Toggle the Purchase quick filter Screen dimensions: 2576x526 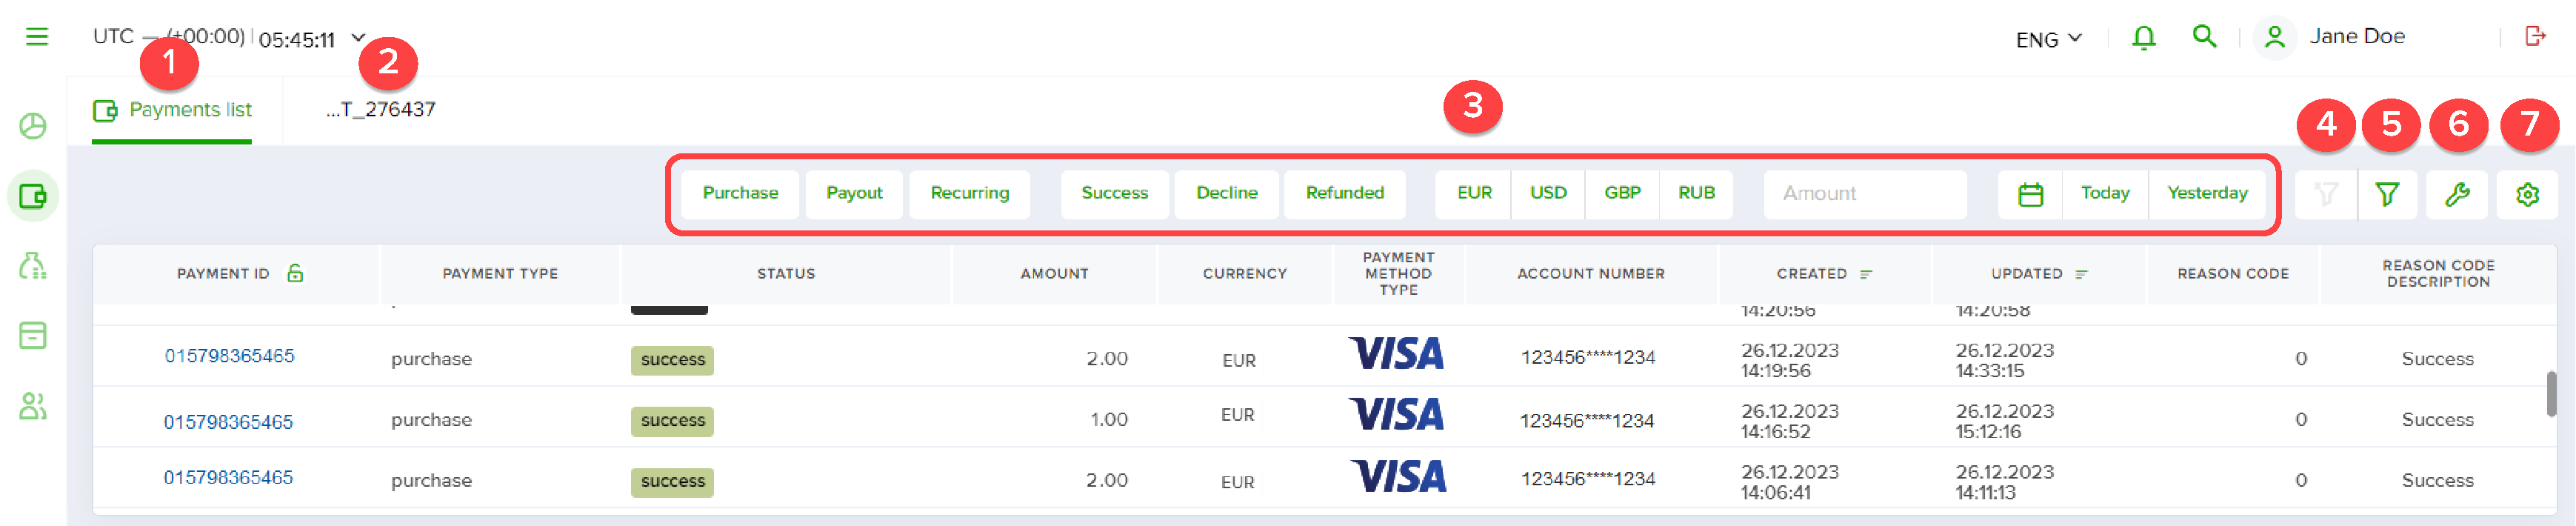pos(740,193)
